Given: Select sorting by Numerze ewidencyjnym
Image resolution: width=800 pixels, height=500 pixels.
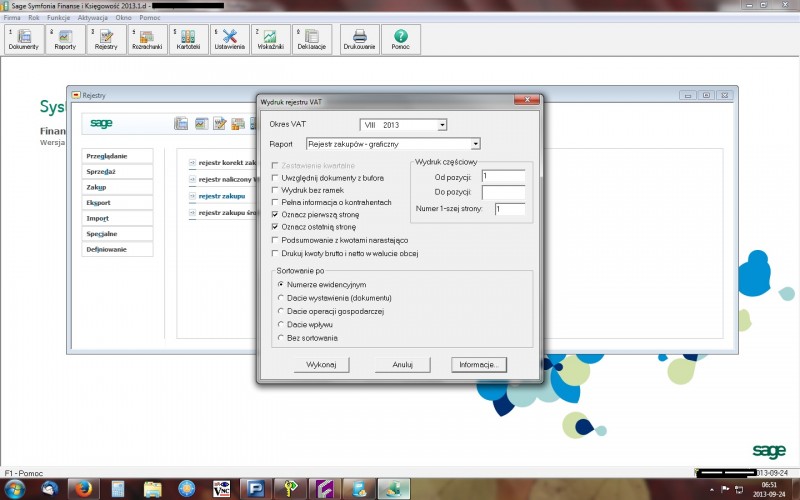Looking at the screenshot, I should point(281,285).
